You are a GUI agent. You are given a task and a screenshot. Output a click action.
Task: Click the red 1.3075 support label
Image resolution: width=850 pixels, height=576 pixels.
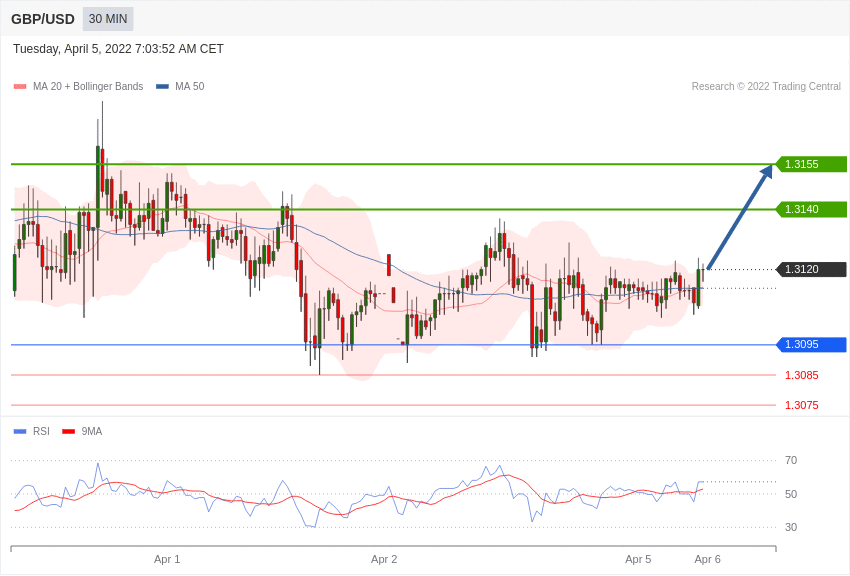point(802,405)
